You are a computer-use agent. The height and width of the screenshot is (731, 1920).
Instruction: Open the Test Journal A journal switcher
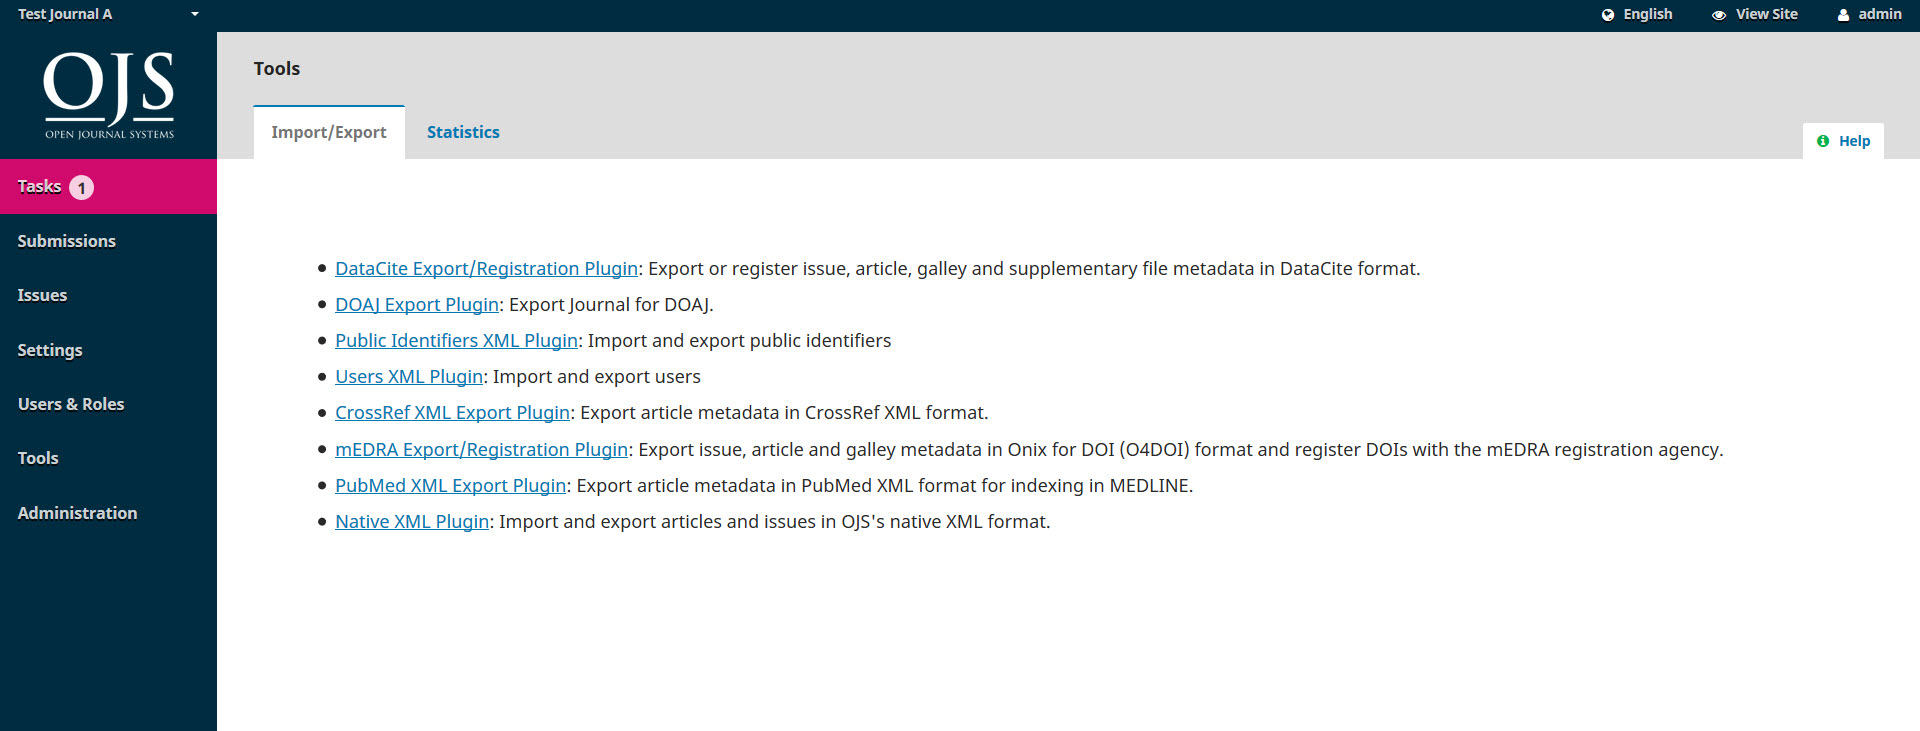pos(108,14)
